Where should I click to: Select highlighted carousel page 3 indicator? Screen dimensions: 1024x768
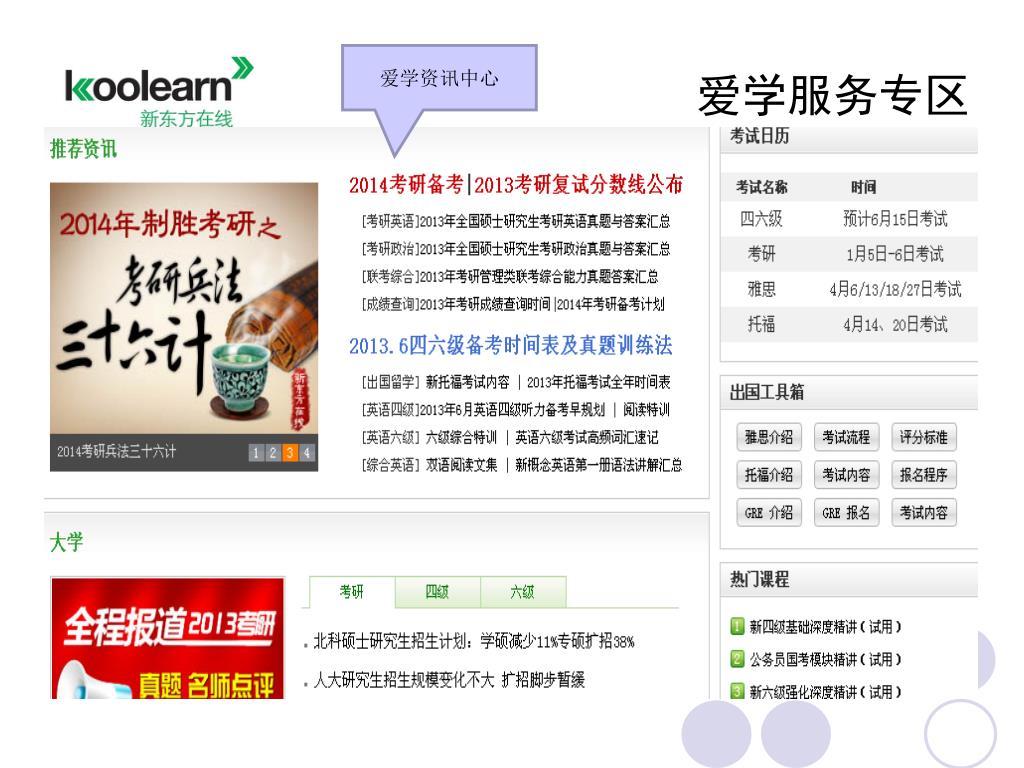[x=290, y=453]
